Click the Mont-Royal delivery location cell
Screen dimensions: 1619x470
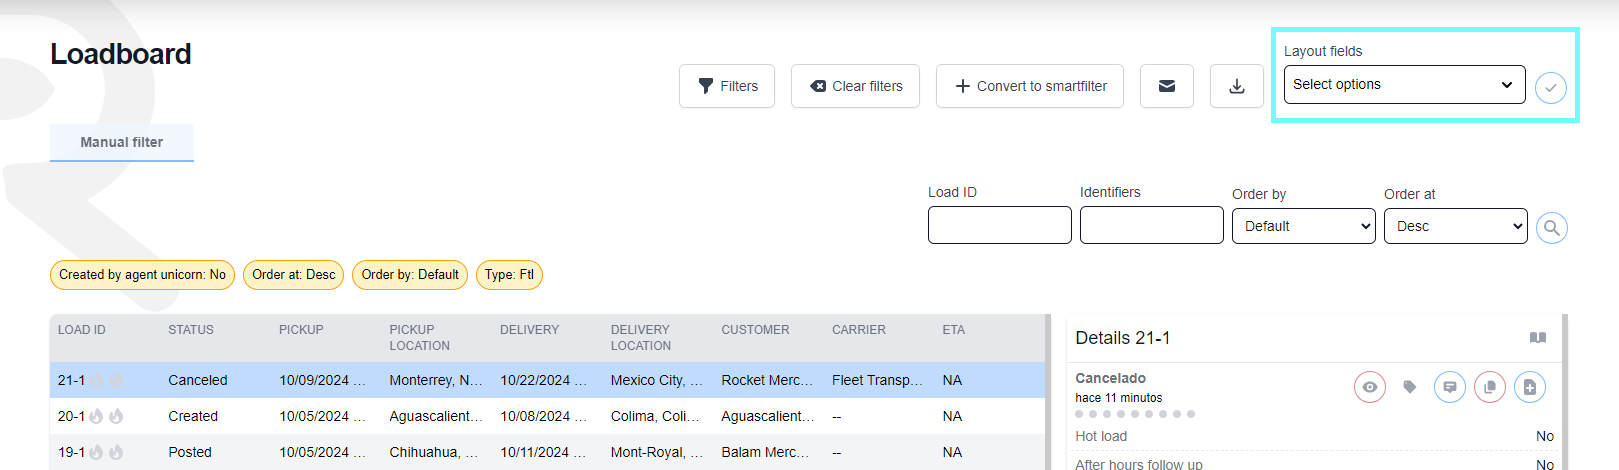click(657, 452)
